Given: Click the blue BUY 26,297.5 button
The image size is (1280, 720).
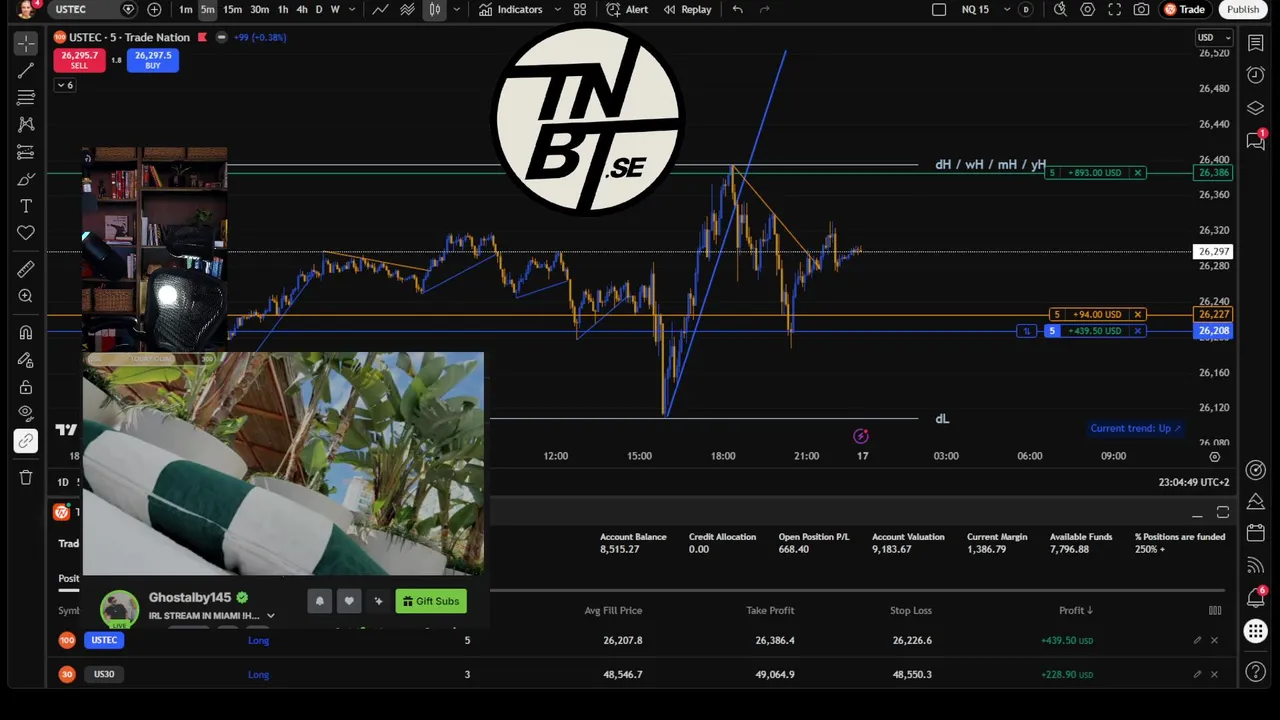Looking at the screenshot, I should (x=153, y=60).
